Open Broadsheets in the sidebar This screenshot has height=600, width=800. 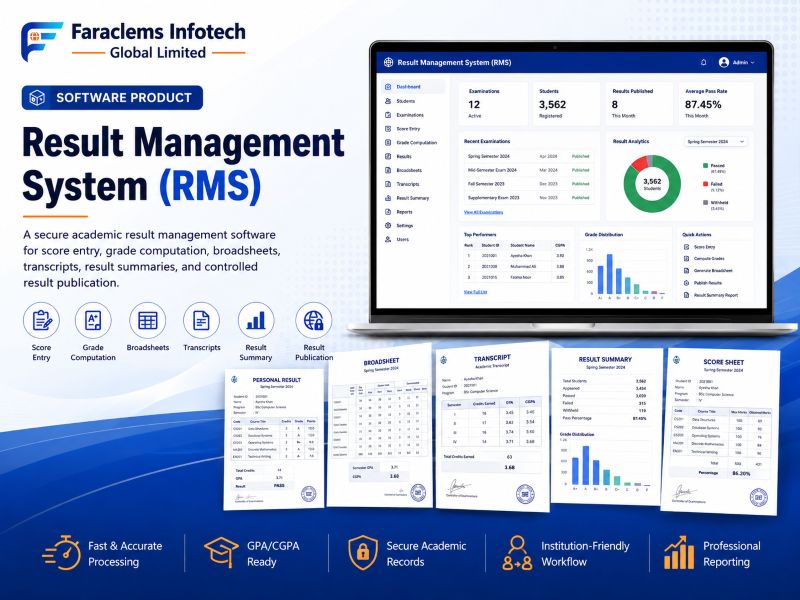pos(409,170)
